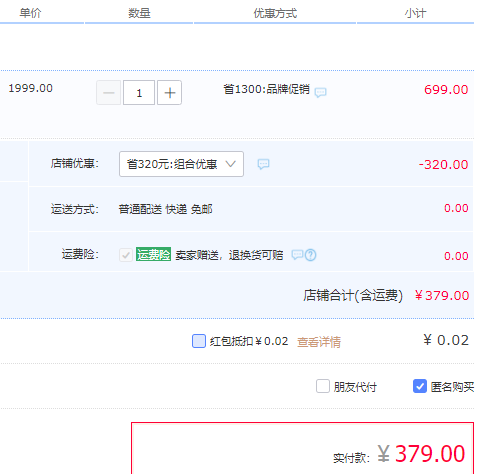Decrease quantity with the minus button
Screen dimensions: 483x474
click(109, 92)
